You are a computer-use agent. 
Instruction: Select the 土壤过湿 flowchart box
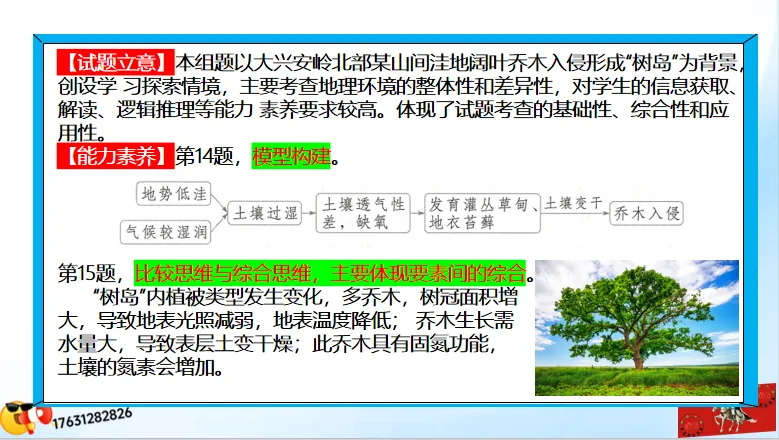(265, 213)
